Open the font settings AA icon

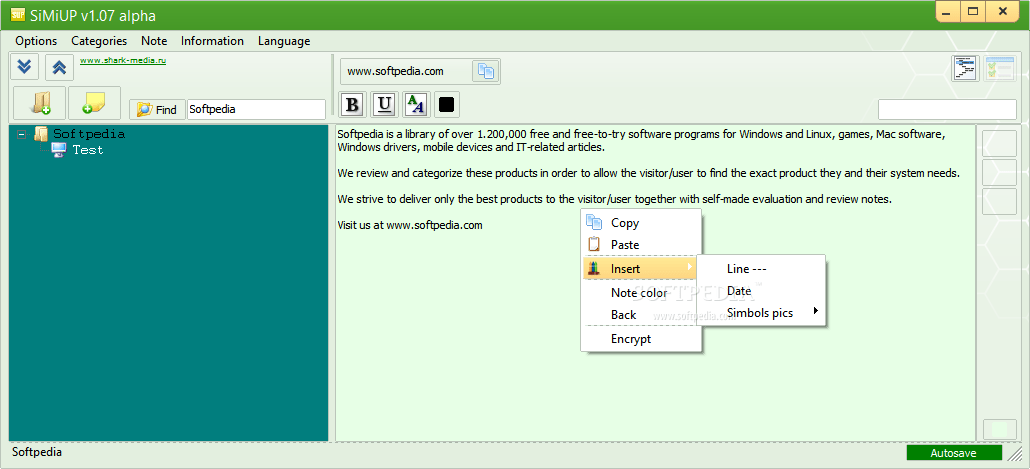tap(416, 104)
